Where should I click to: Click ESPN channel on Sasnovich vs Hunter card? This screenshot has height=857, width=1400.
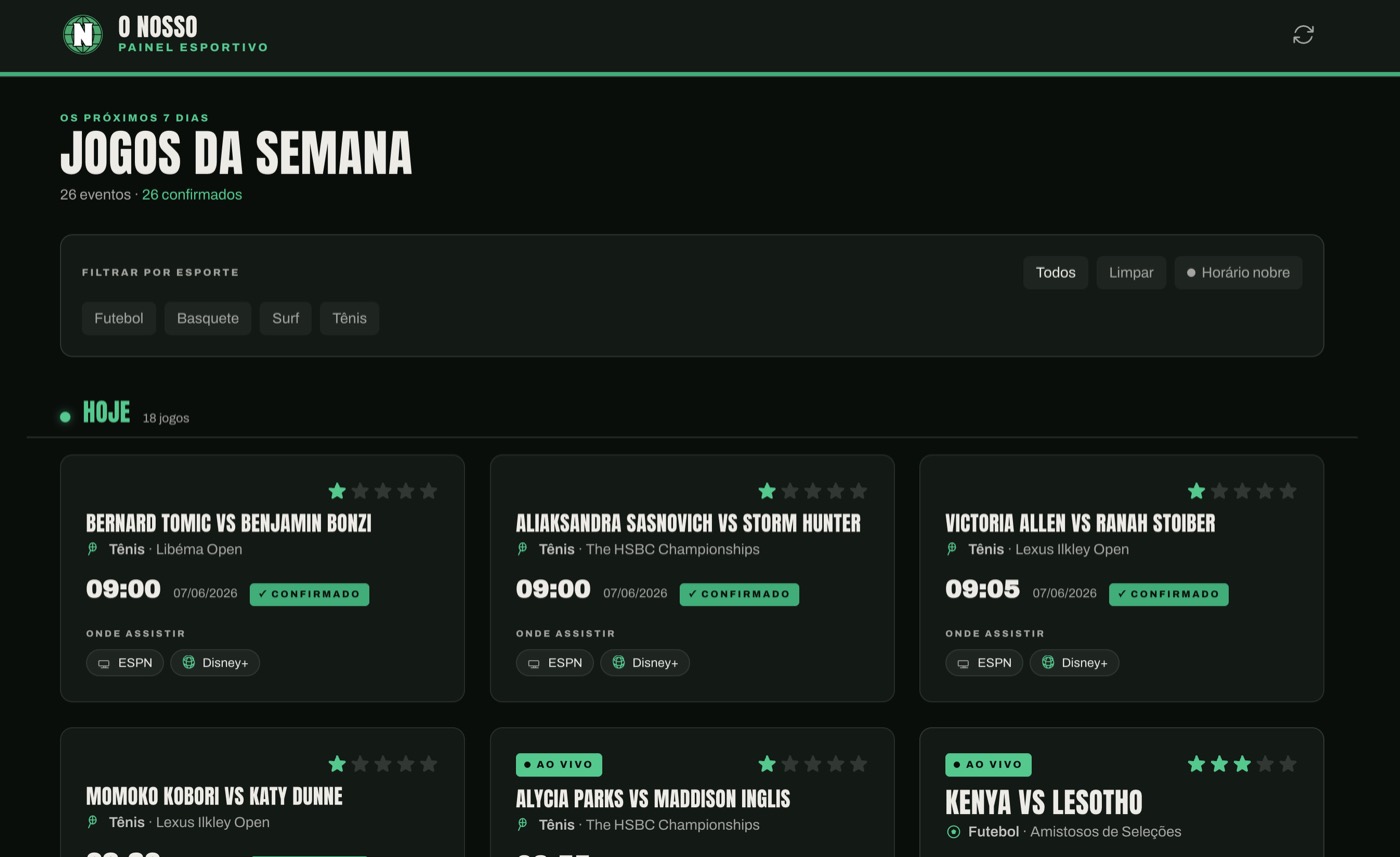(x=555, y=663)
